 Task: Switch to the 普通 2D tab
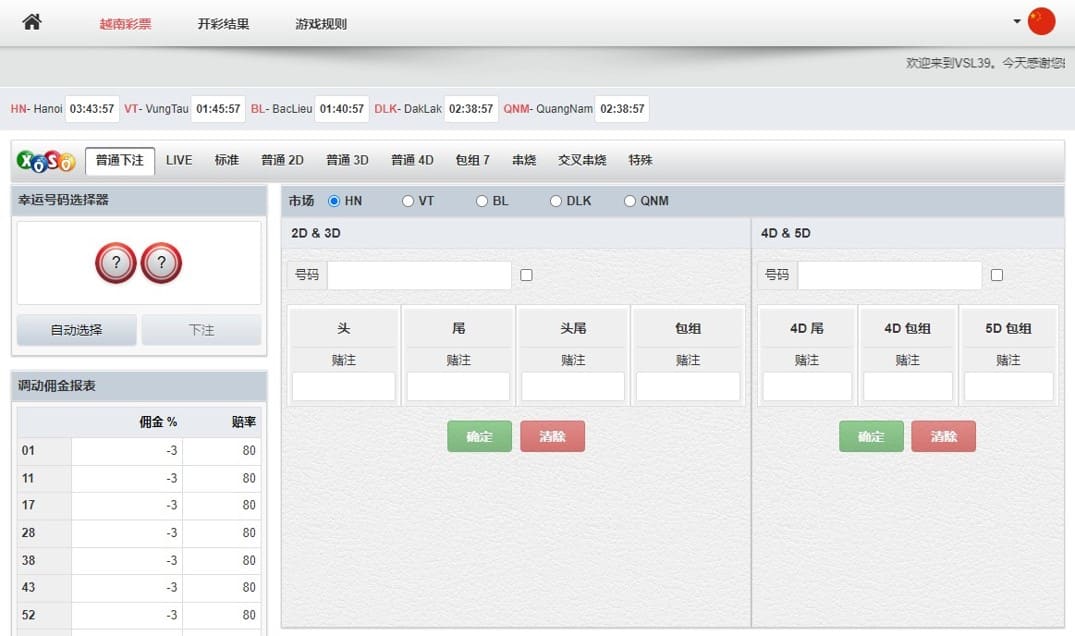(282, 160)
